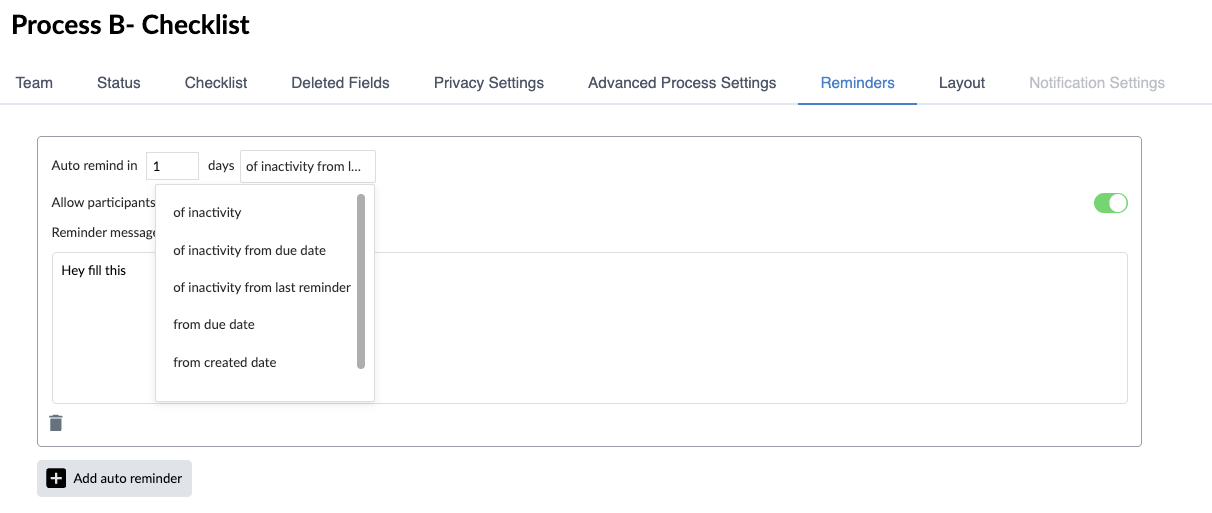Select 'of inactivity' option
The image size is (1212, 513).
tap(207, 212)
